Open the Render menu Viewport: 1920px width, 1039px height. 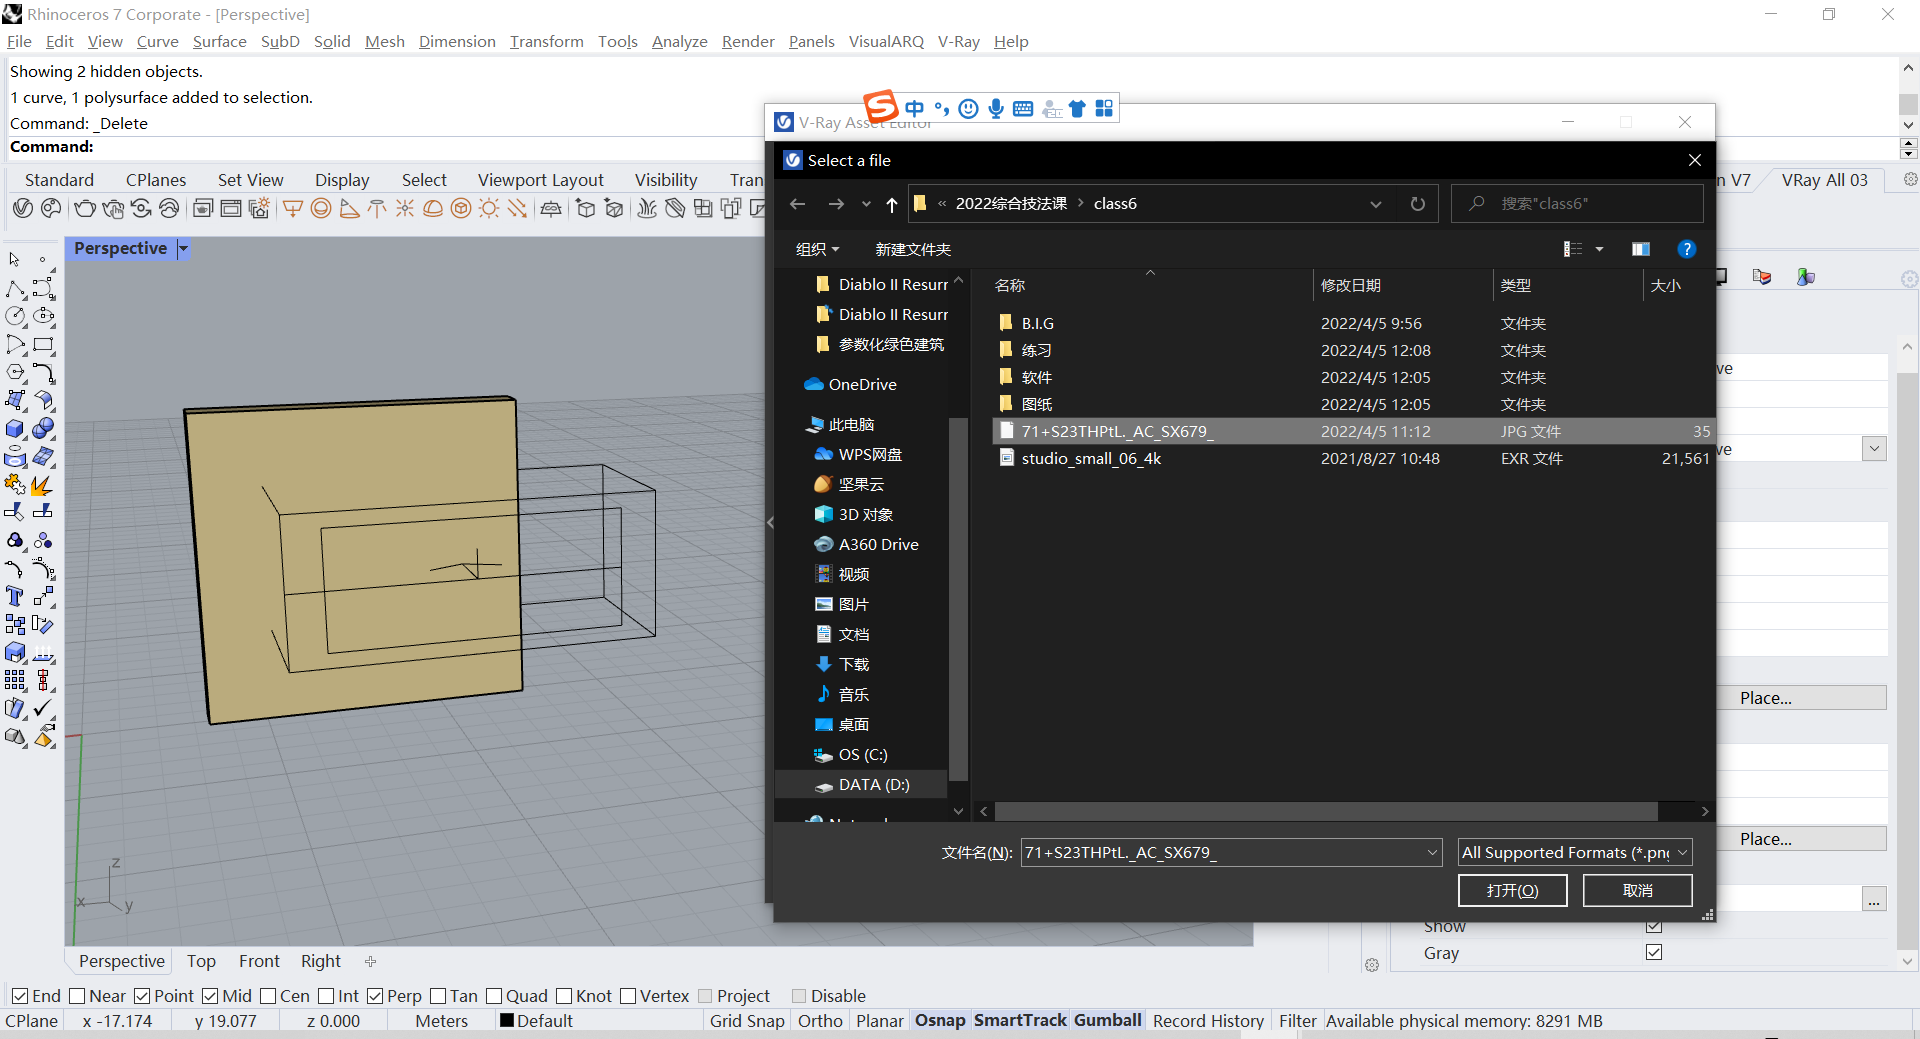pyautogui.click(x=748, y=42)
